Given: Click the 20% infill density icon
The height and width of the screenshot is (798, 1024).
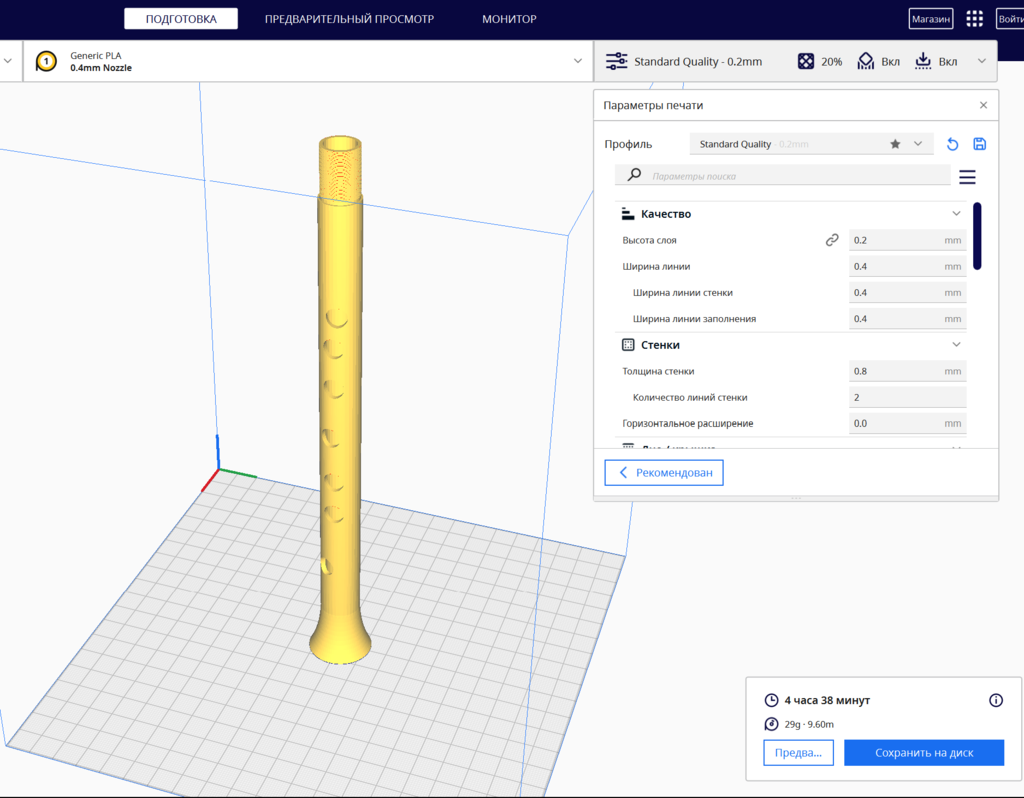Looking at the screenshot, I should click(805, 62).
